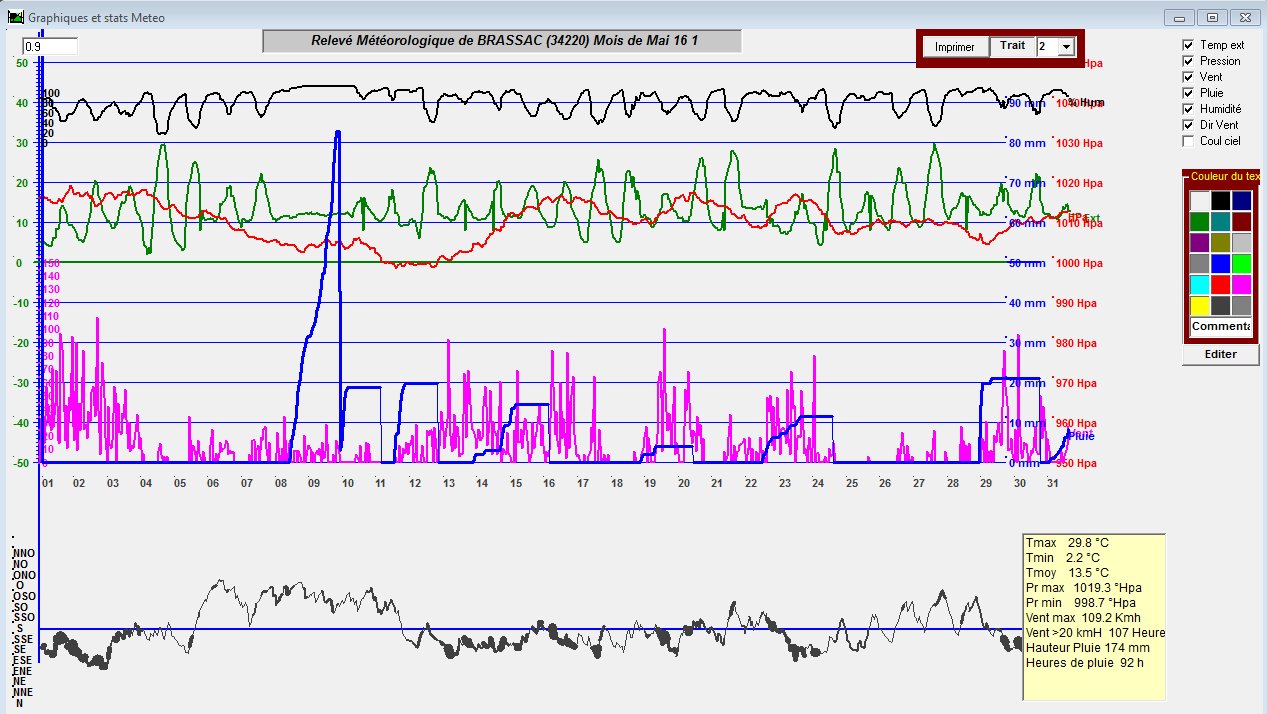Minimize the Graphiques et stats Meteo window
The height and width of the screenshot is (714, 1267).
(1181, 17)
